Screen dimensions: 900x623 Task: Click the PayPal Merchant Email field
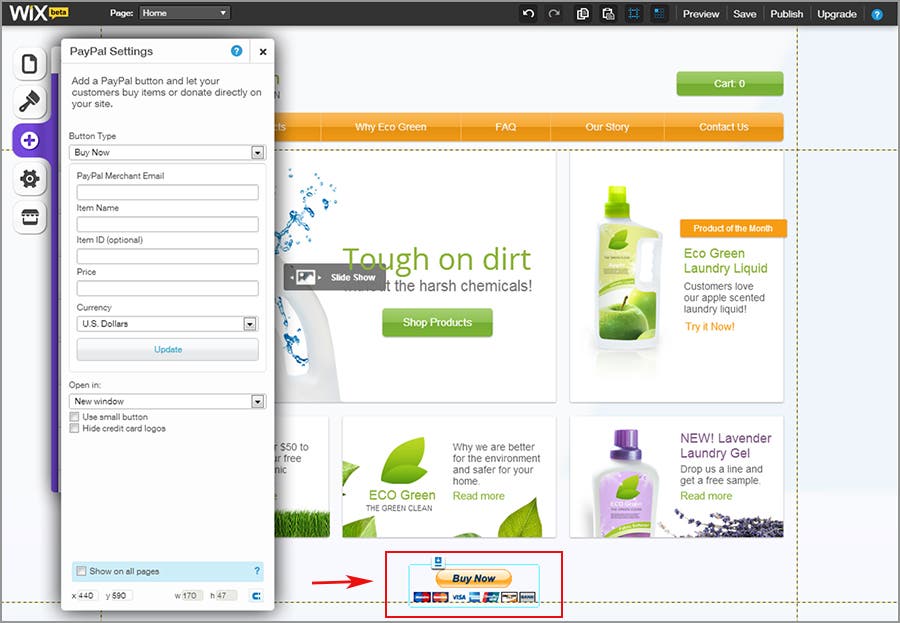click(167, 192)
